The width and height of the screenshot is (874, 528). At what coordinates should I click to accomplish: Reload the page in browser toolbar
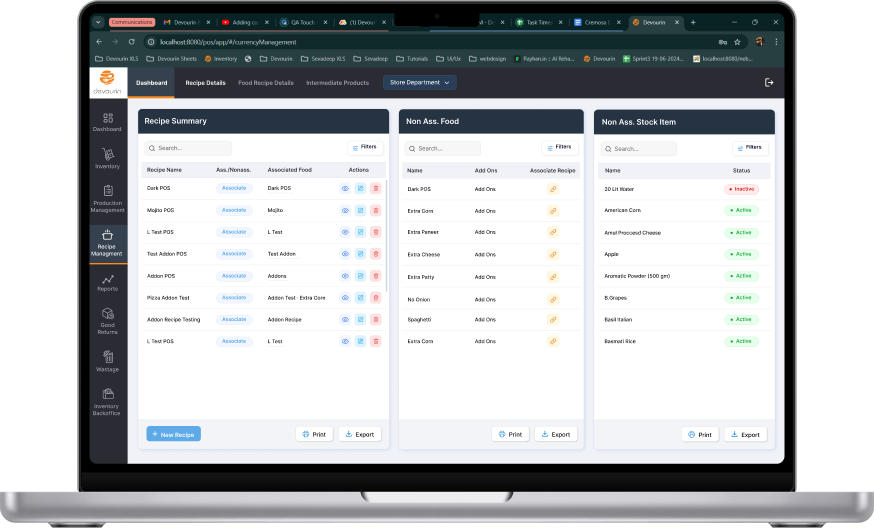(132, 42)
